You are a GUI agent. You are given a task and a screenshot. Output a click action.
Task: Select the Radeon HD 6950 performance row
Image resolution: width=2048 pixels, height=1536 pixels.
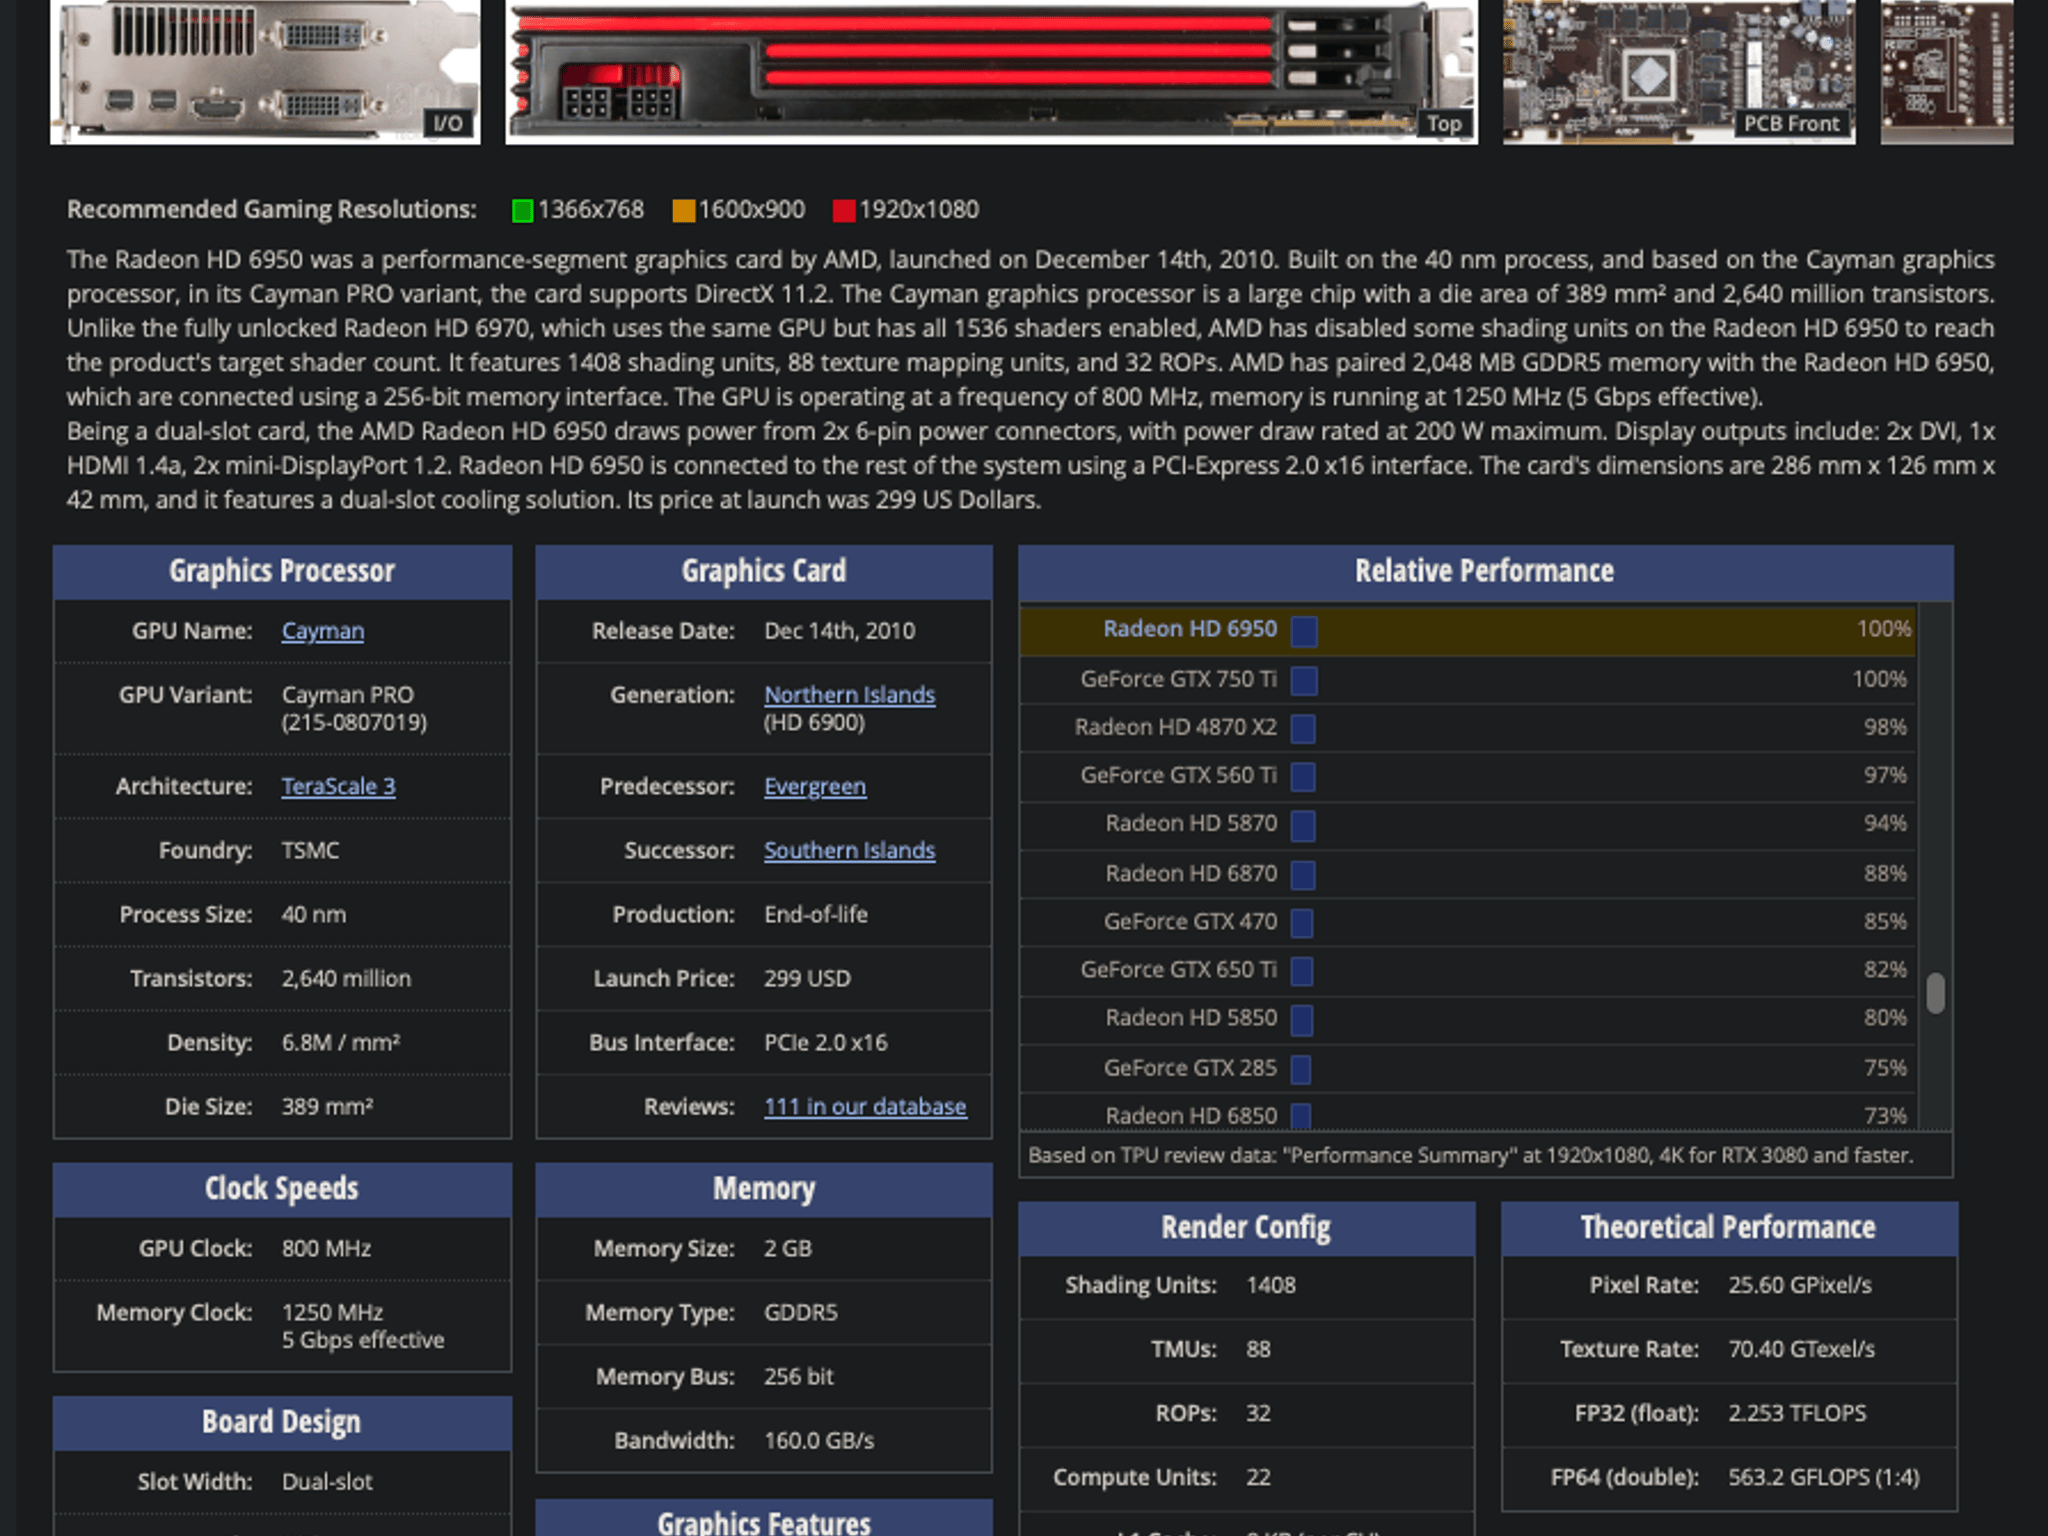tap(1468, 630)
